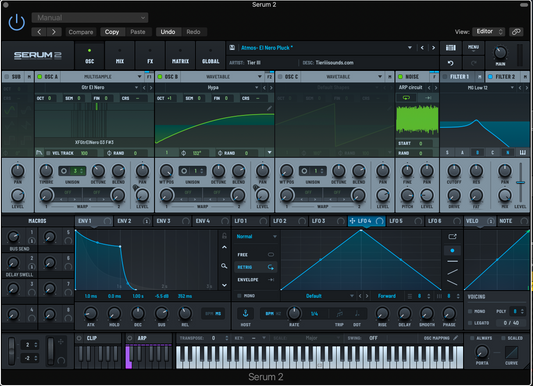Open the OSC A MULTISAMPLE type dropdown

(x=102, y=77)
